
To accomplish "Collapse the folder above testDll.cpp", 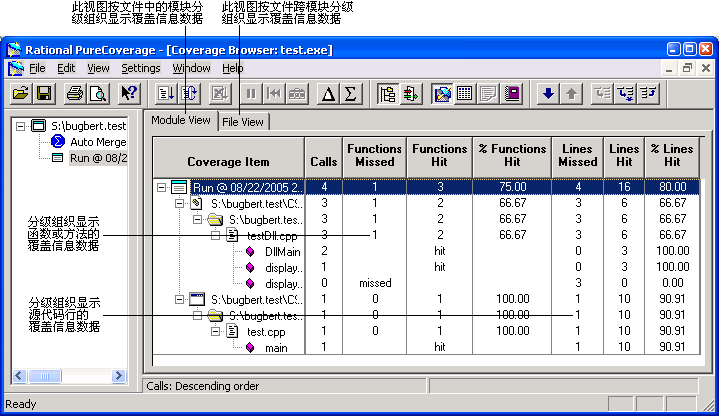I will pyautogui.click(x=197, y=220).
